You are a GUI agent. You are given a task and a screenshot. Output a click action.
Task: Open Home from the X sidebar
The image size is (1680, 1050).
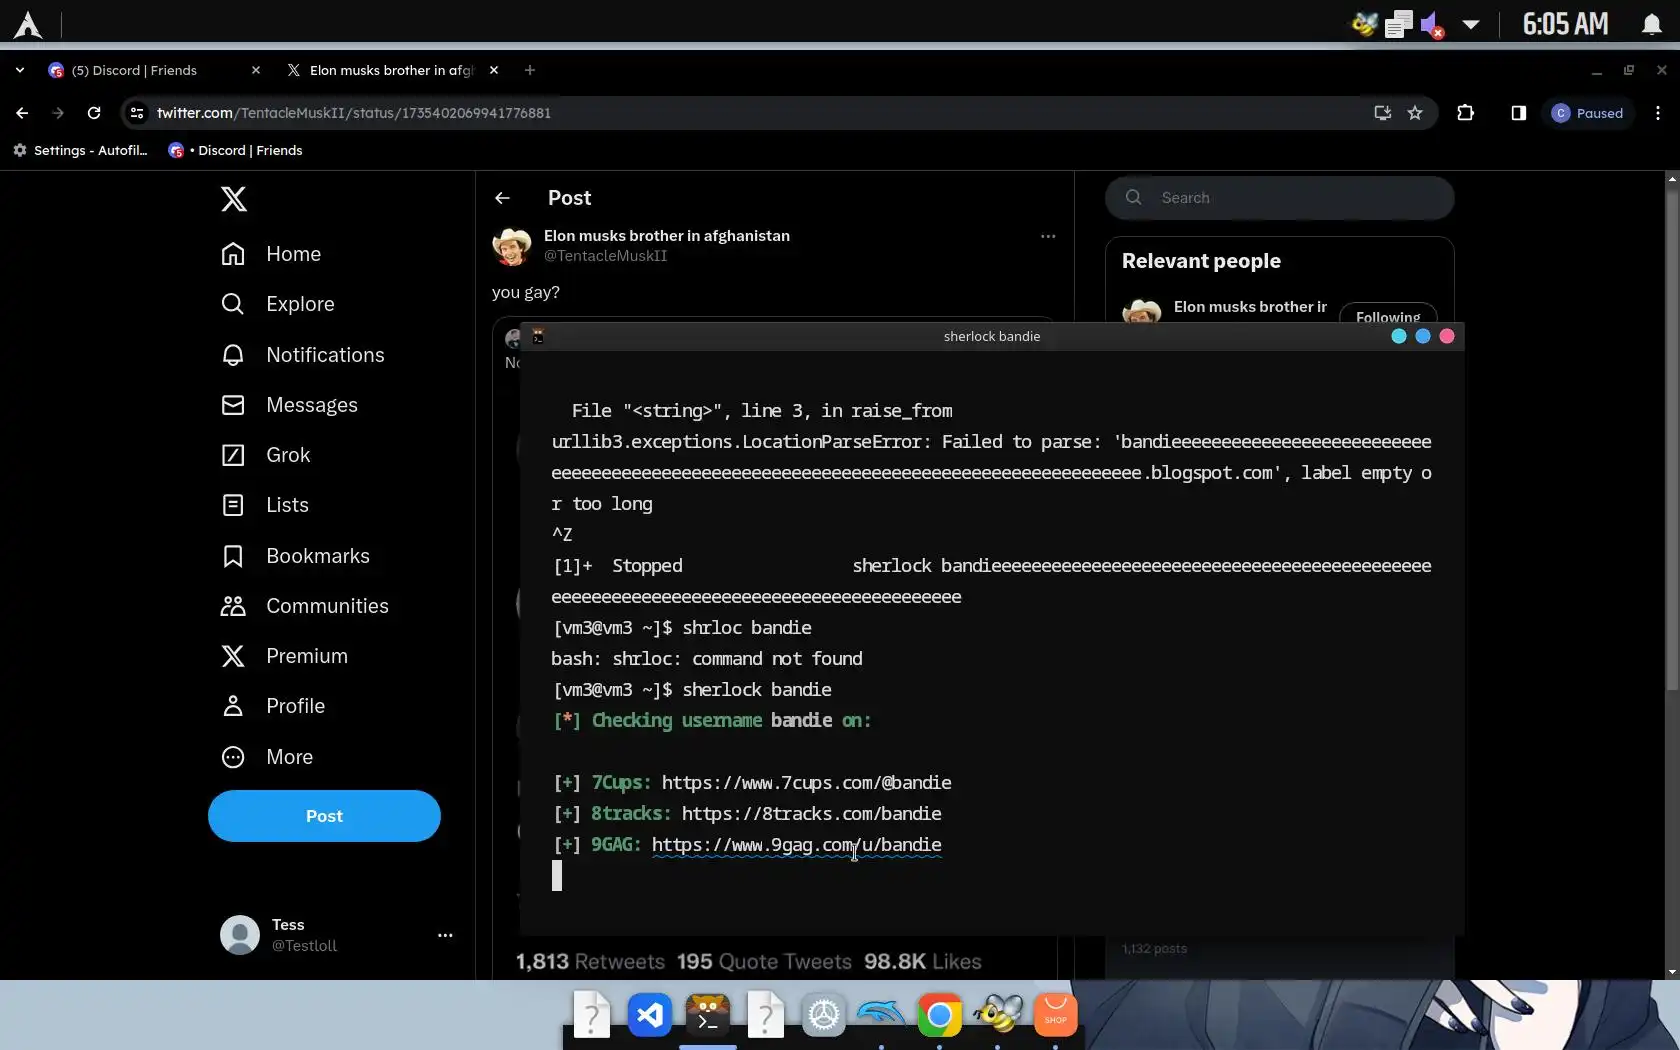point(271,254)
